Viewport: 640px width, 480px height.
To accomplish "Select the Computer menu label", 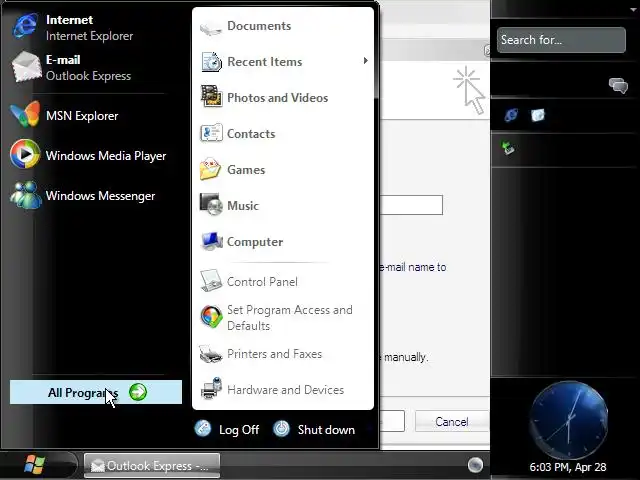I will coord(255,242).
